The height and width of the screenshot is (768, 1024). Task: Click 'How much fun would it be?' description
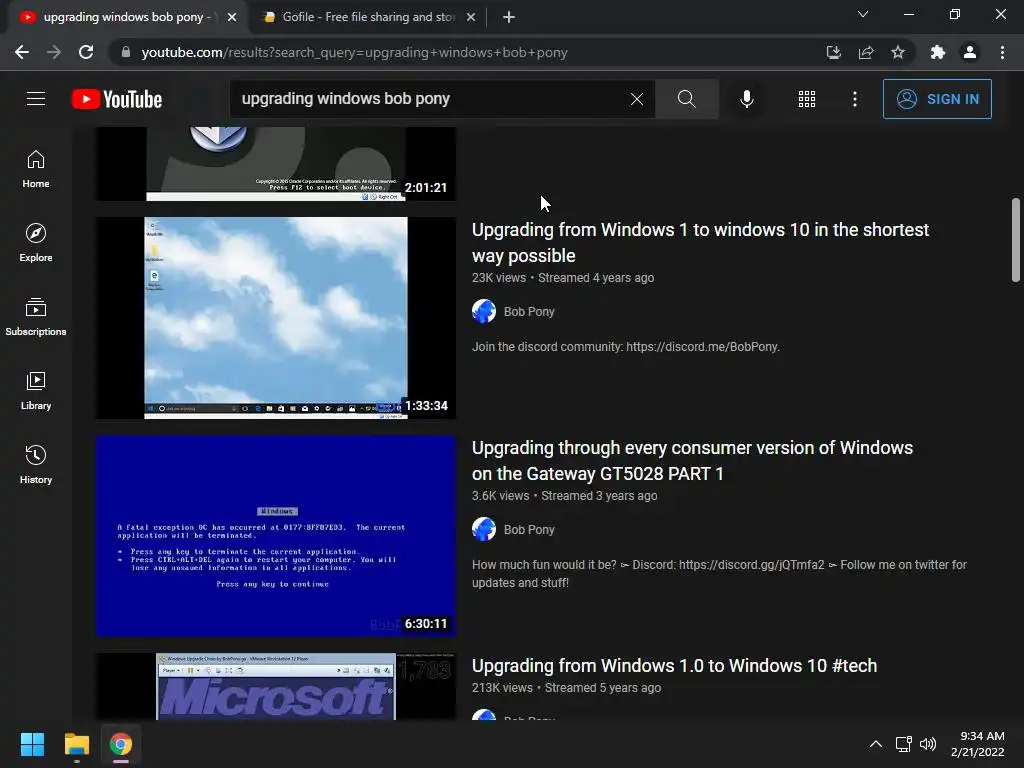pyautogui.click(x=720, y=573)
